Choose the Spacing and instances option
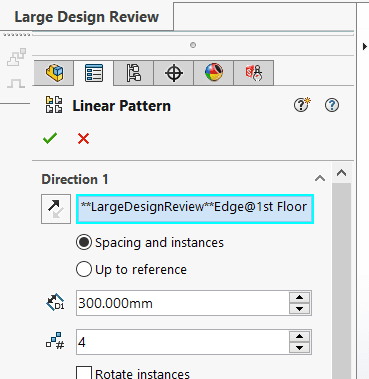Image resolution: width=369 pixels, height=379 pixels. point(150,242)
